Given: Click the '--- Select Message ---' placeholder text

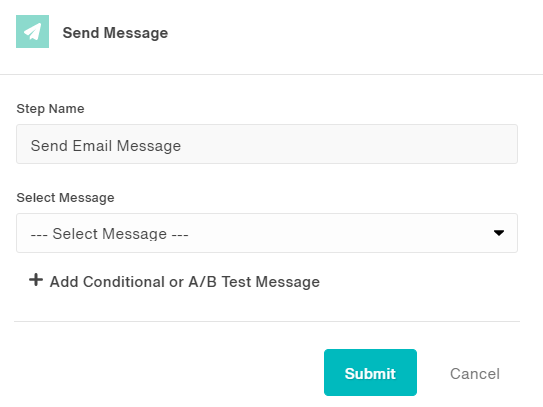Looking at the screenshot, I should 109,234.
